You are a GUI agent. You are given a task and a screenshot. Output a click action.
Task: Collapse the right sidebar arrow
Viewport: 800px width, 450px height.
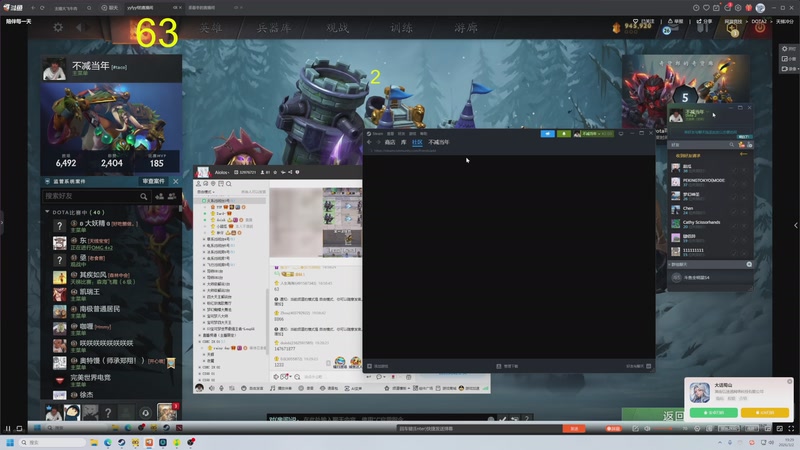tap(796, 225)
